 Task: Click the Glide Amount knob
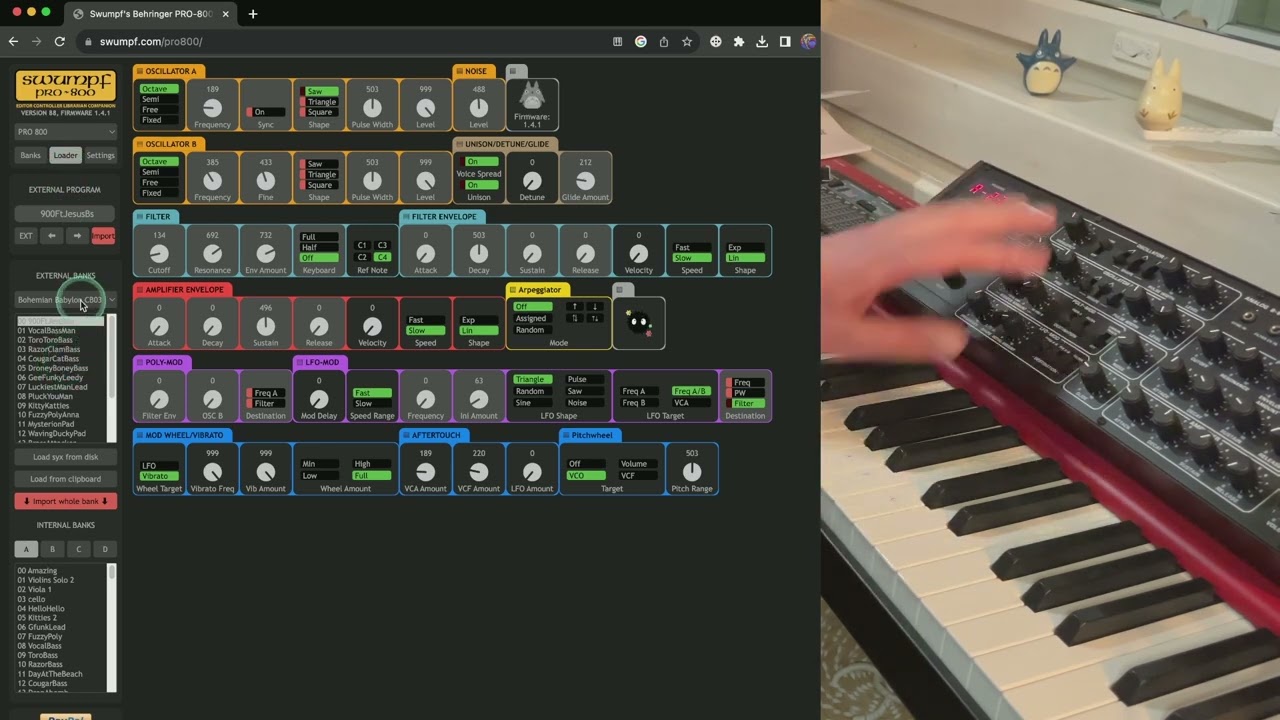pyautogui.click(x=585, y=181)
